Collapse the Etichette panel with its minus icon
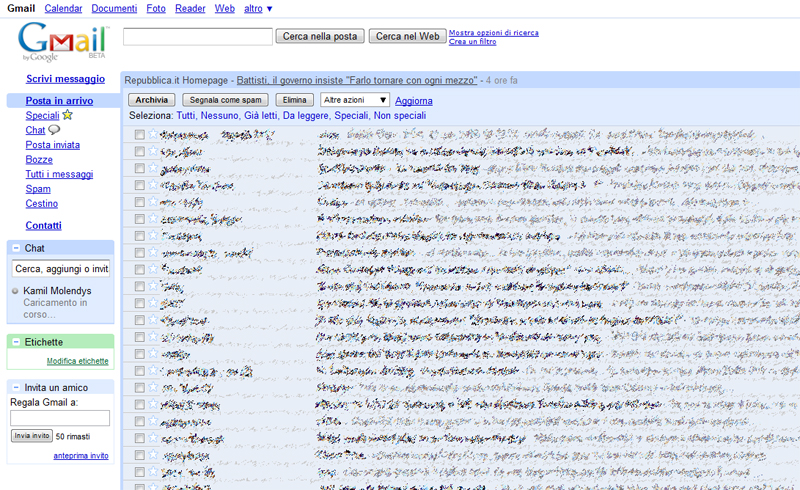This screenshot has height=490, width=800. pyautogui.click(x=16, y=342)
